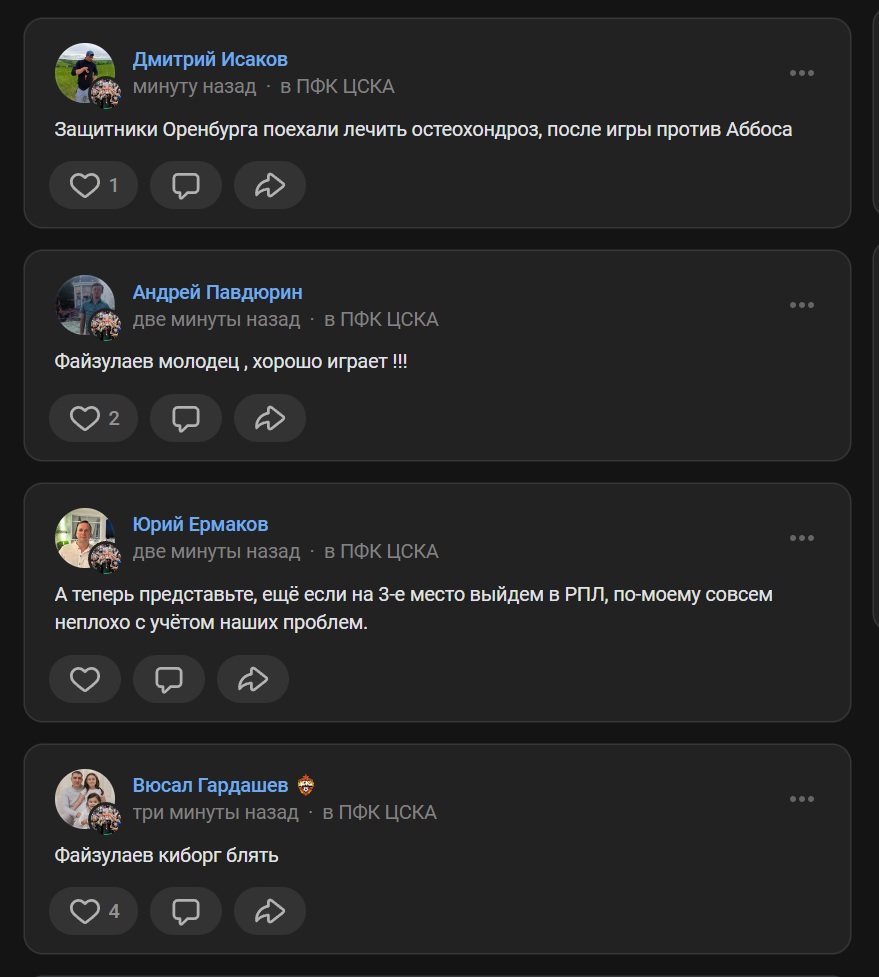Share Вюсал Гардашев's post
The height and width of the screenshot is (977, 879).
click(x=269, y=911)
